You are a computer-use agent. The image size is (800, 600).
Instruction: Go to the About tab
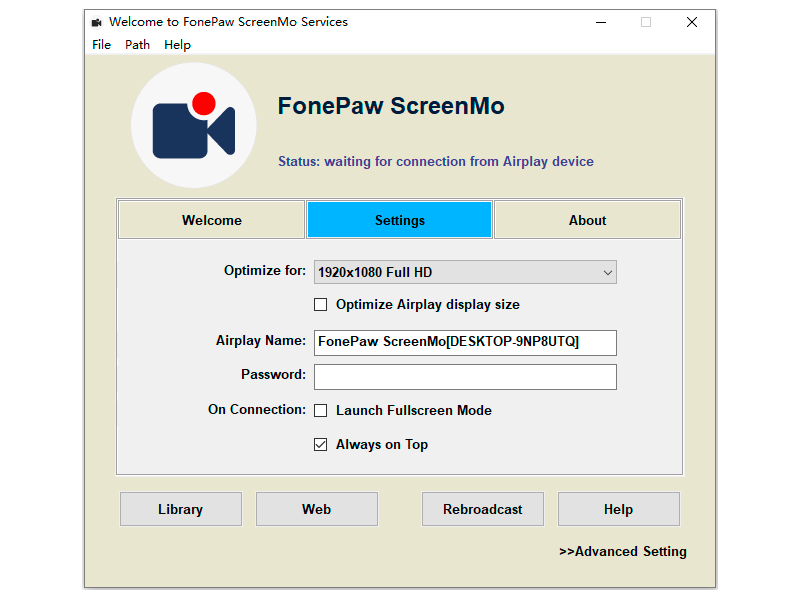point(587,220)
